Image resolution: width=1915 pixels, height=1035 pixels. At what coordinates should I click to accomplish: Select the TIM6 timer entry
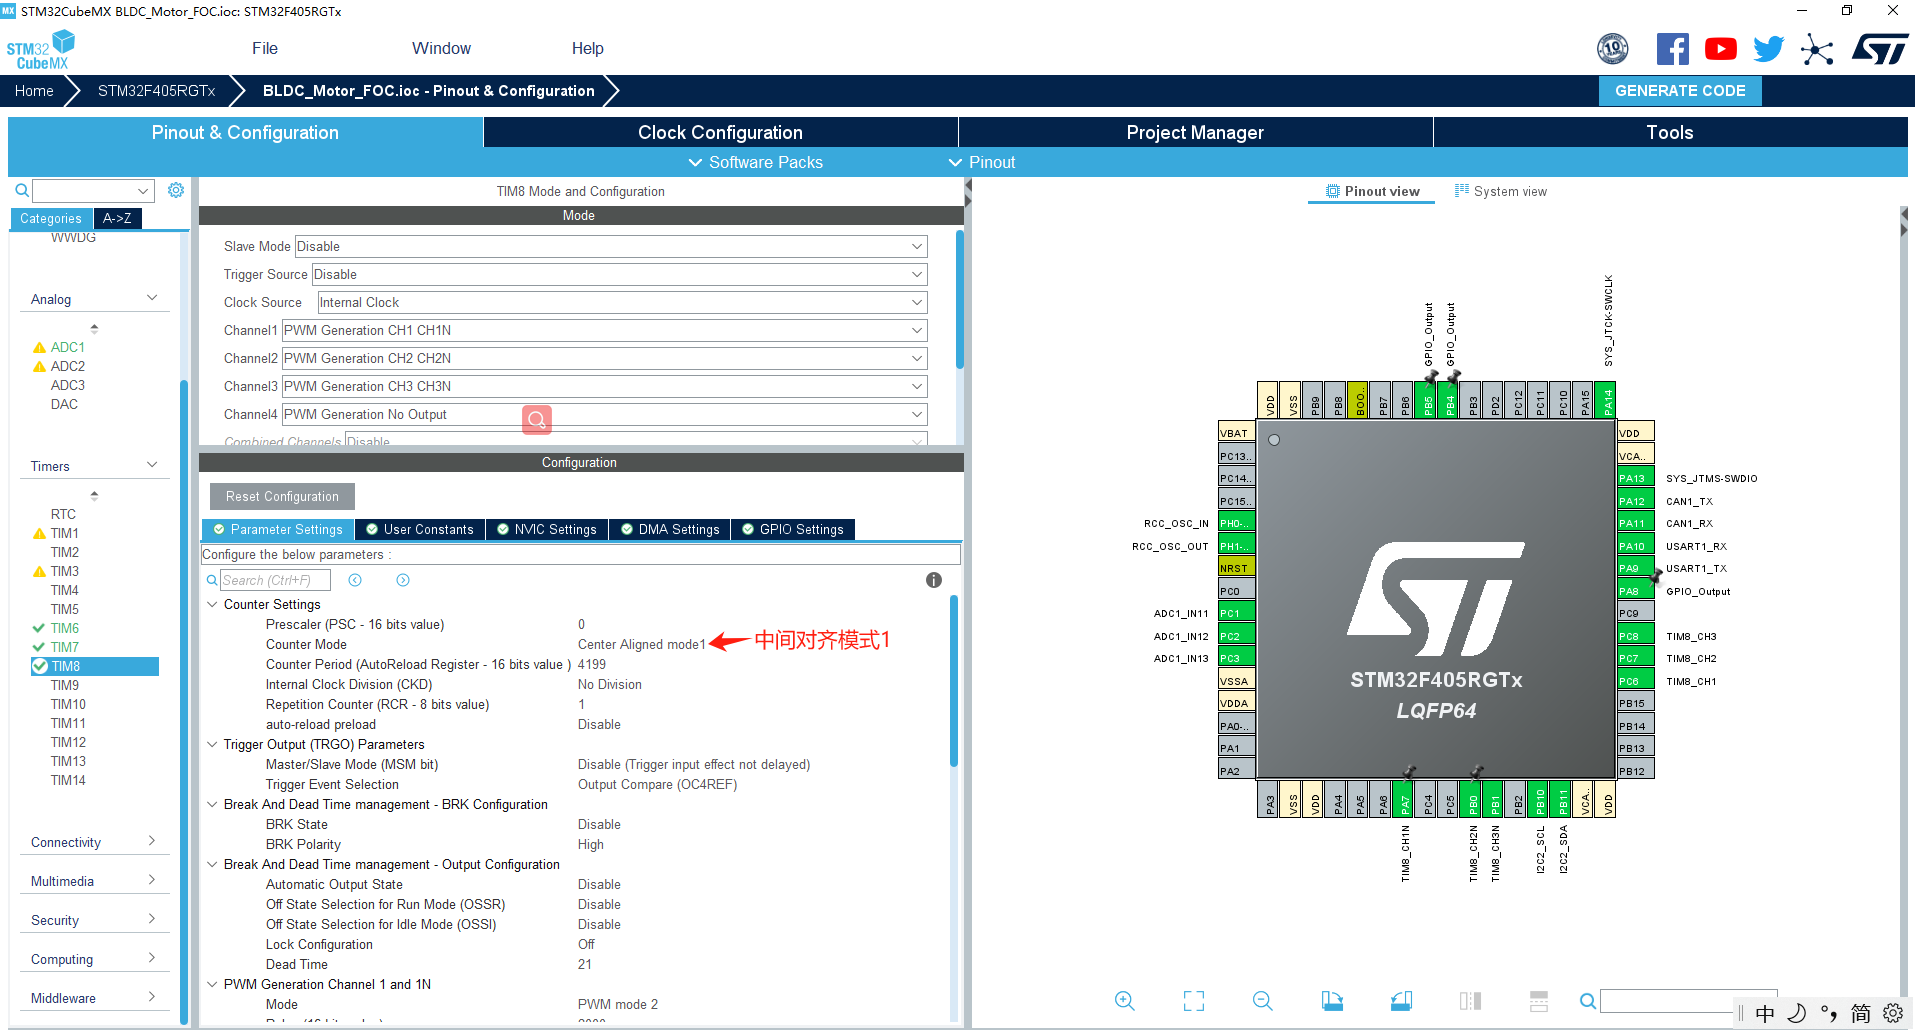[x=65, y=628]
